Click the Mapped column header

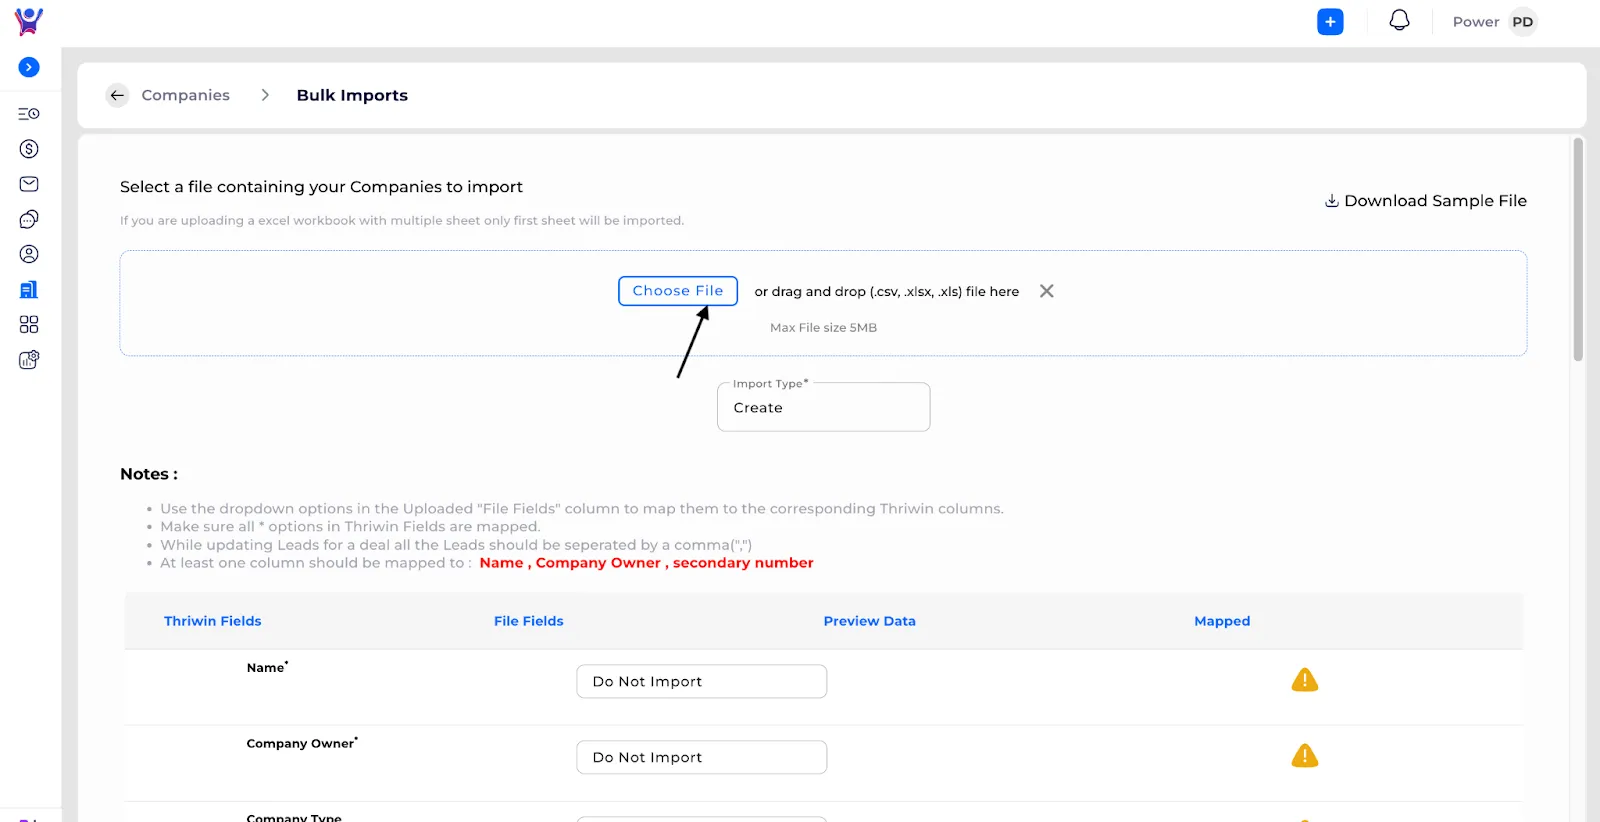pos(1222,621)
